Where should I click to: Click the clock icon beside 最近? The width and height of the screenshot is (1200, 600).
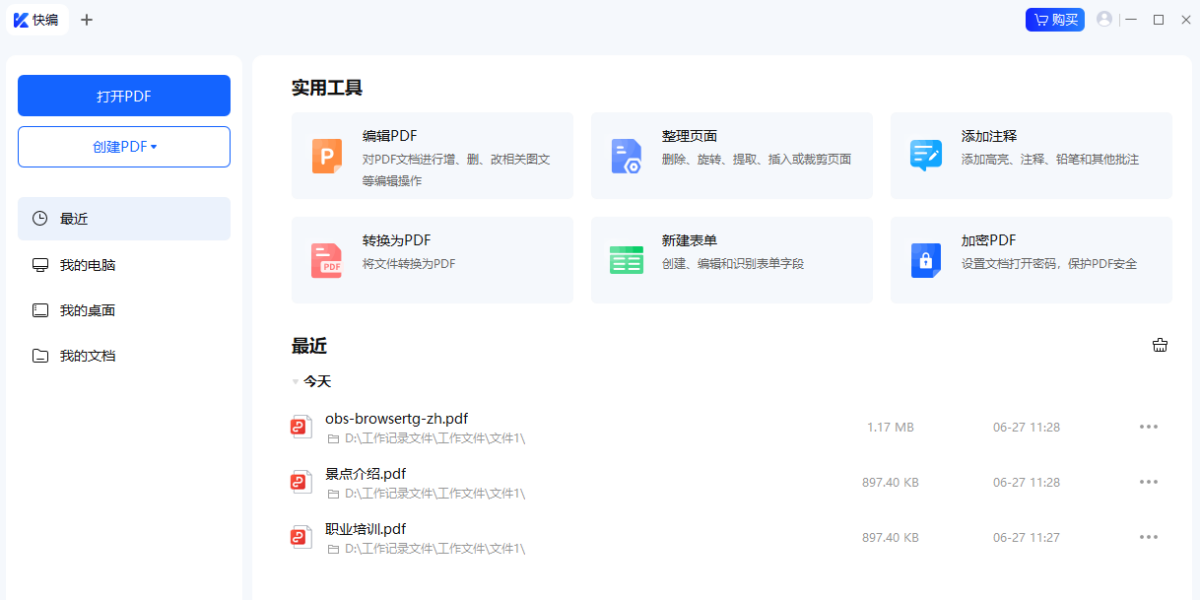click(40, 218)
